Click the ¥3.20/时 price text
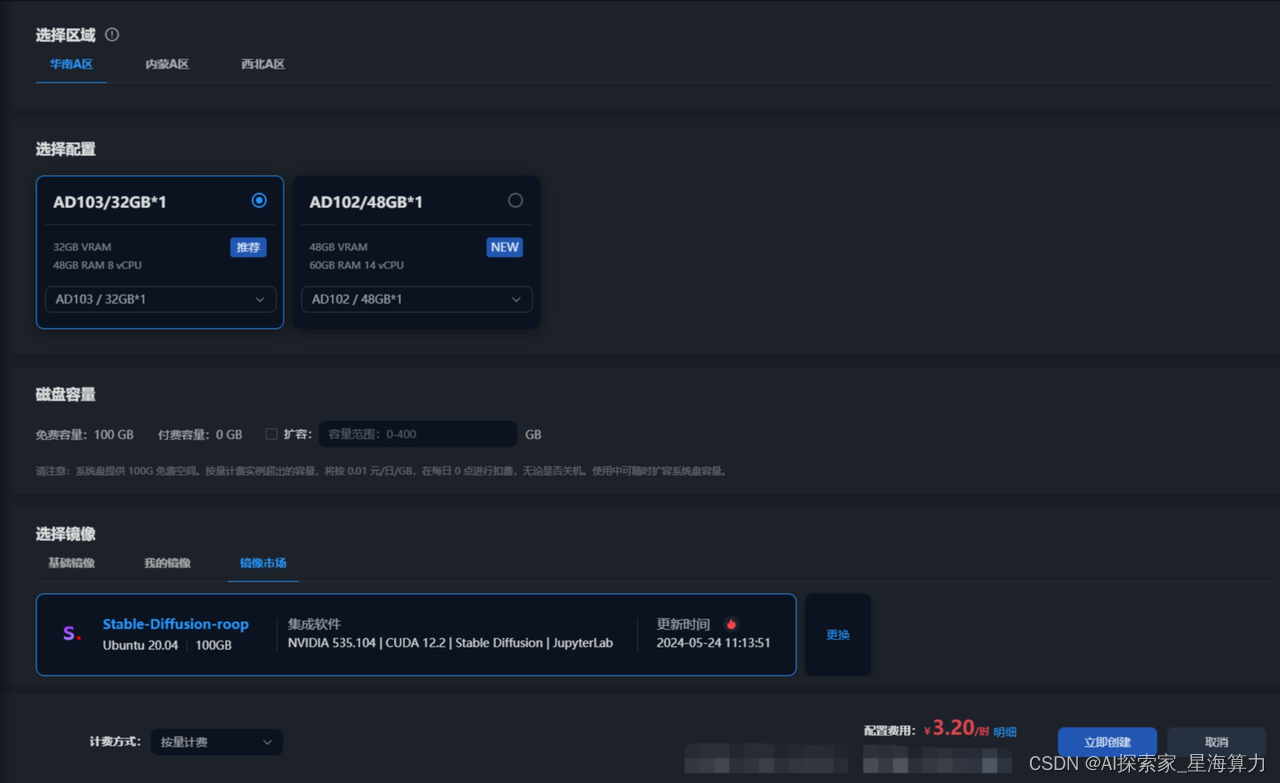The height and width of the screenshot is (783, 1280). click(956, 729)
